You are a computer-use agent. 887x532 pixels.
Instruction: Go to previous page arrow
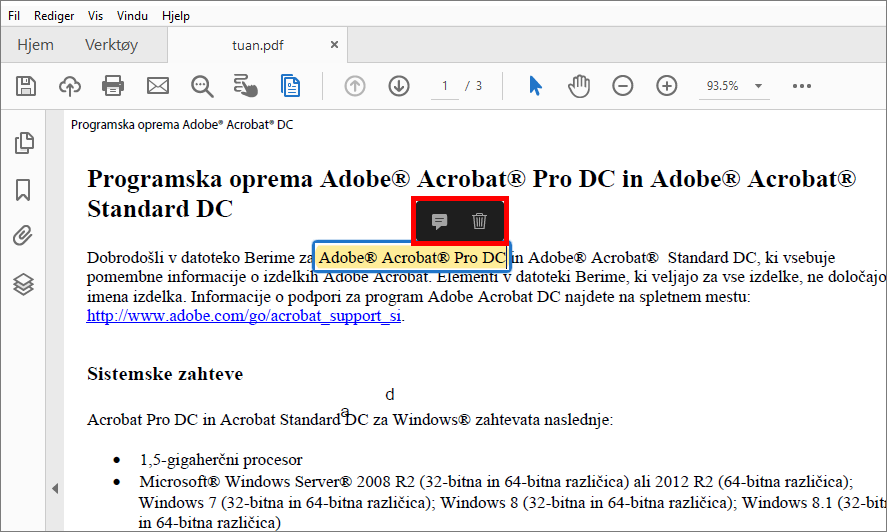[355, 86]
